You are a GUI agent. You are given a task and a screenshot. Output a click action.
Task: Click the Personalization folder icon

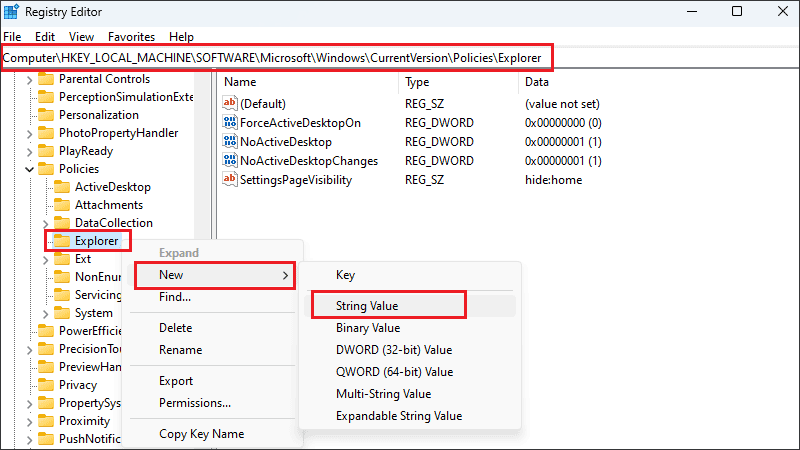46,115
